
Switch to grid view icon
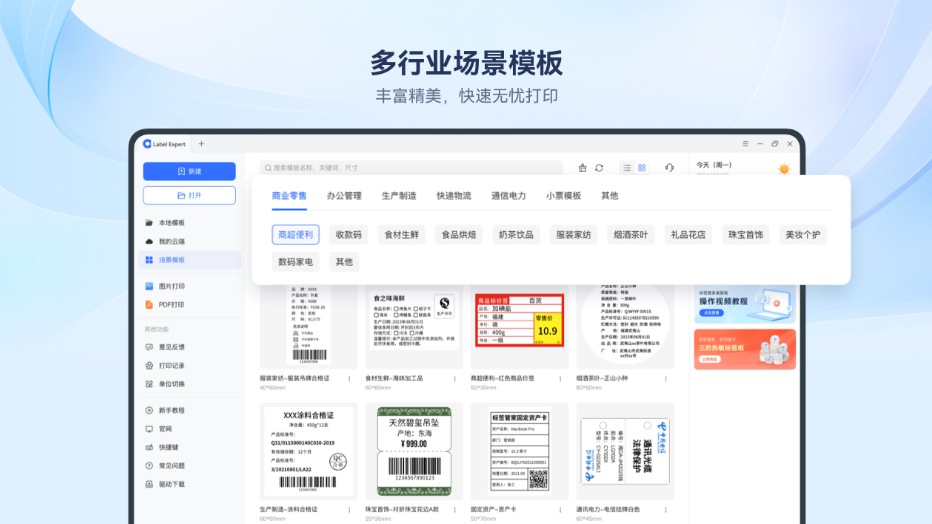[x=642, y=168]
